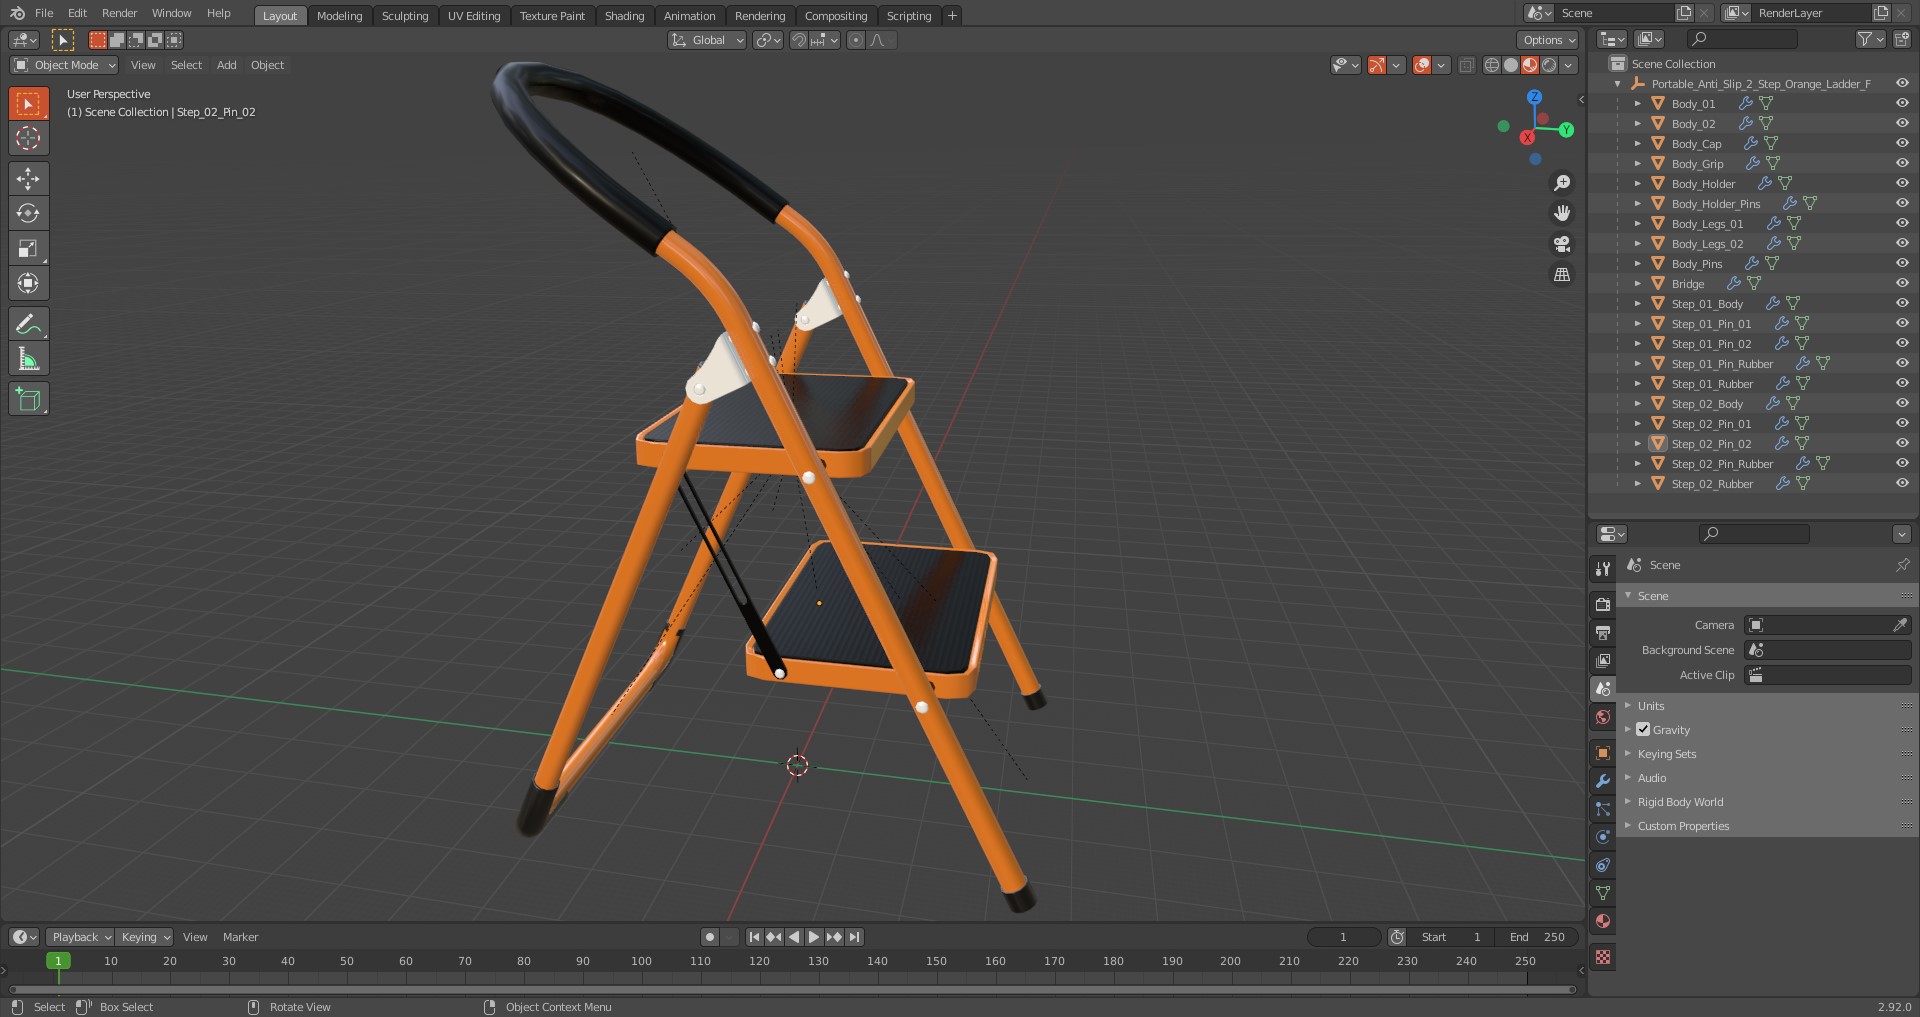The image size is (1920, 1017).
Task: Hide Body_01 in the outliner
Action: [1902, 103]
